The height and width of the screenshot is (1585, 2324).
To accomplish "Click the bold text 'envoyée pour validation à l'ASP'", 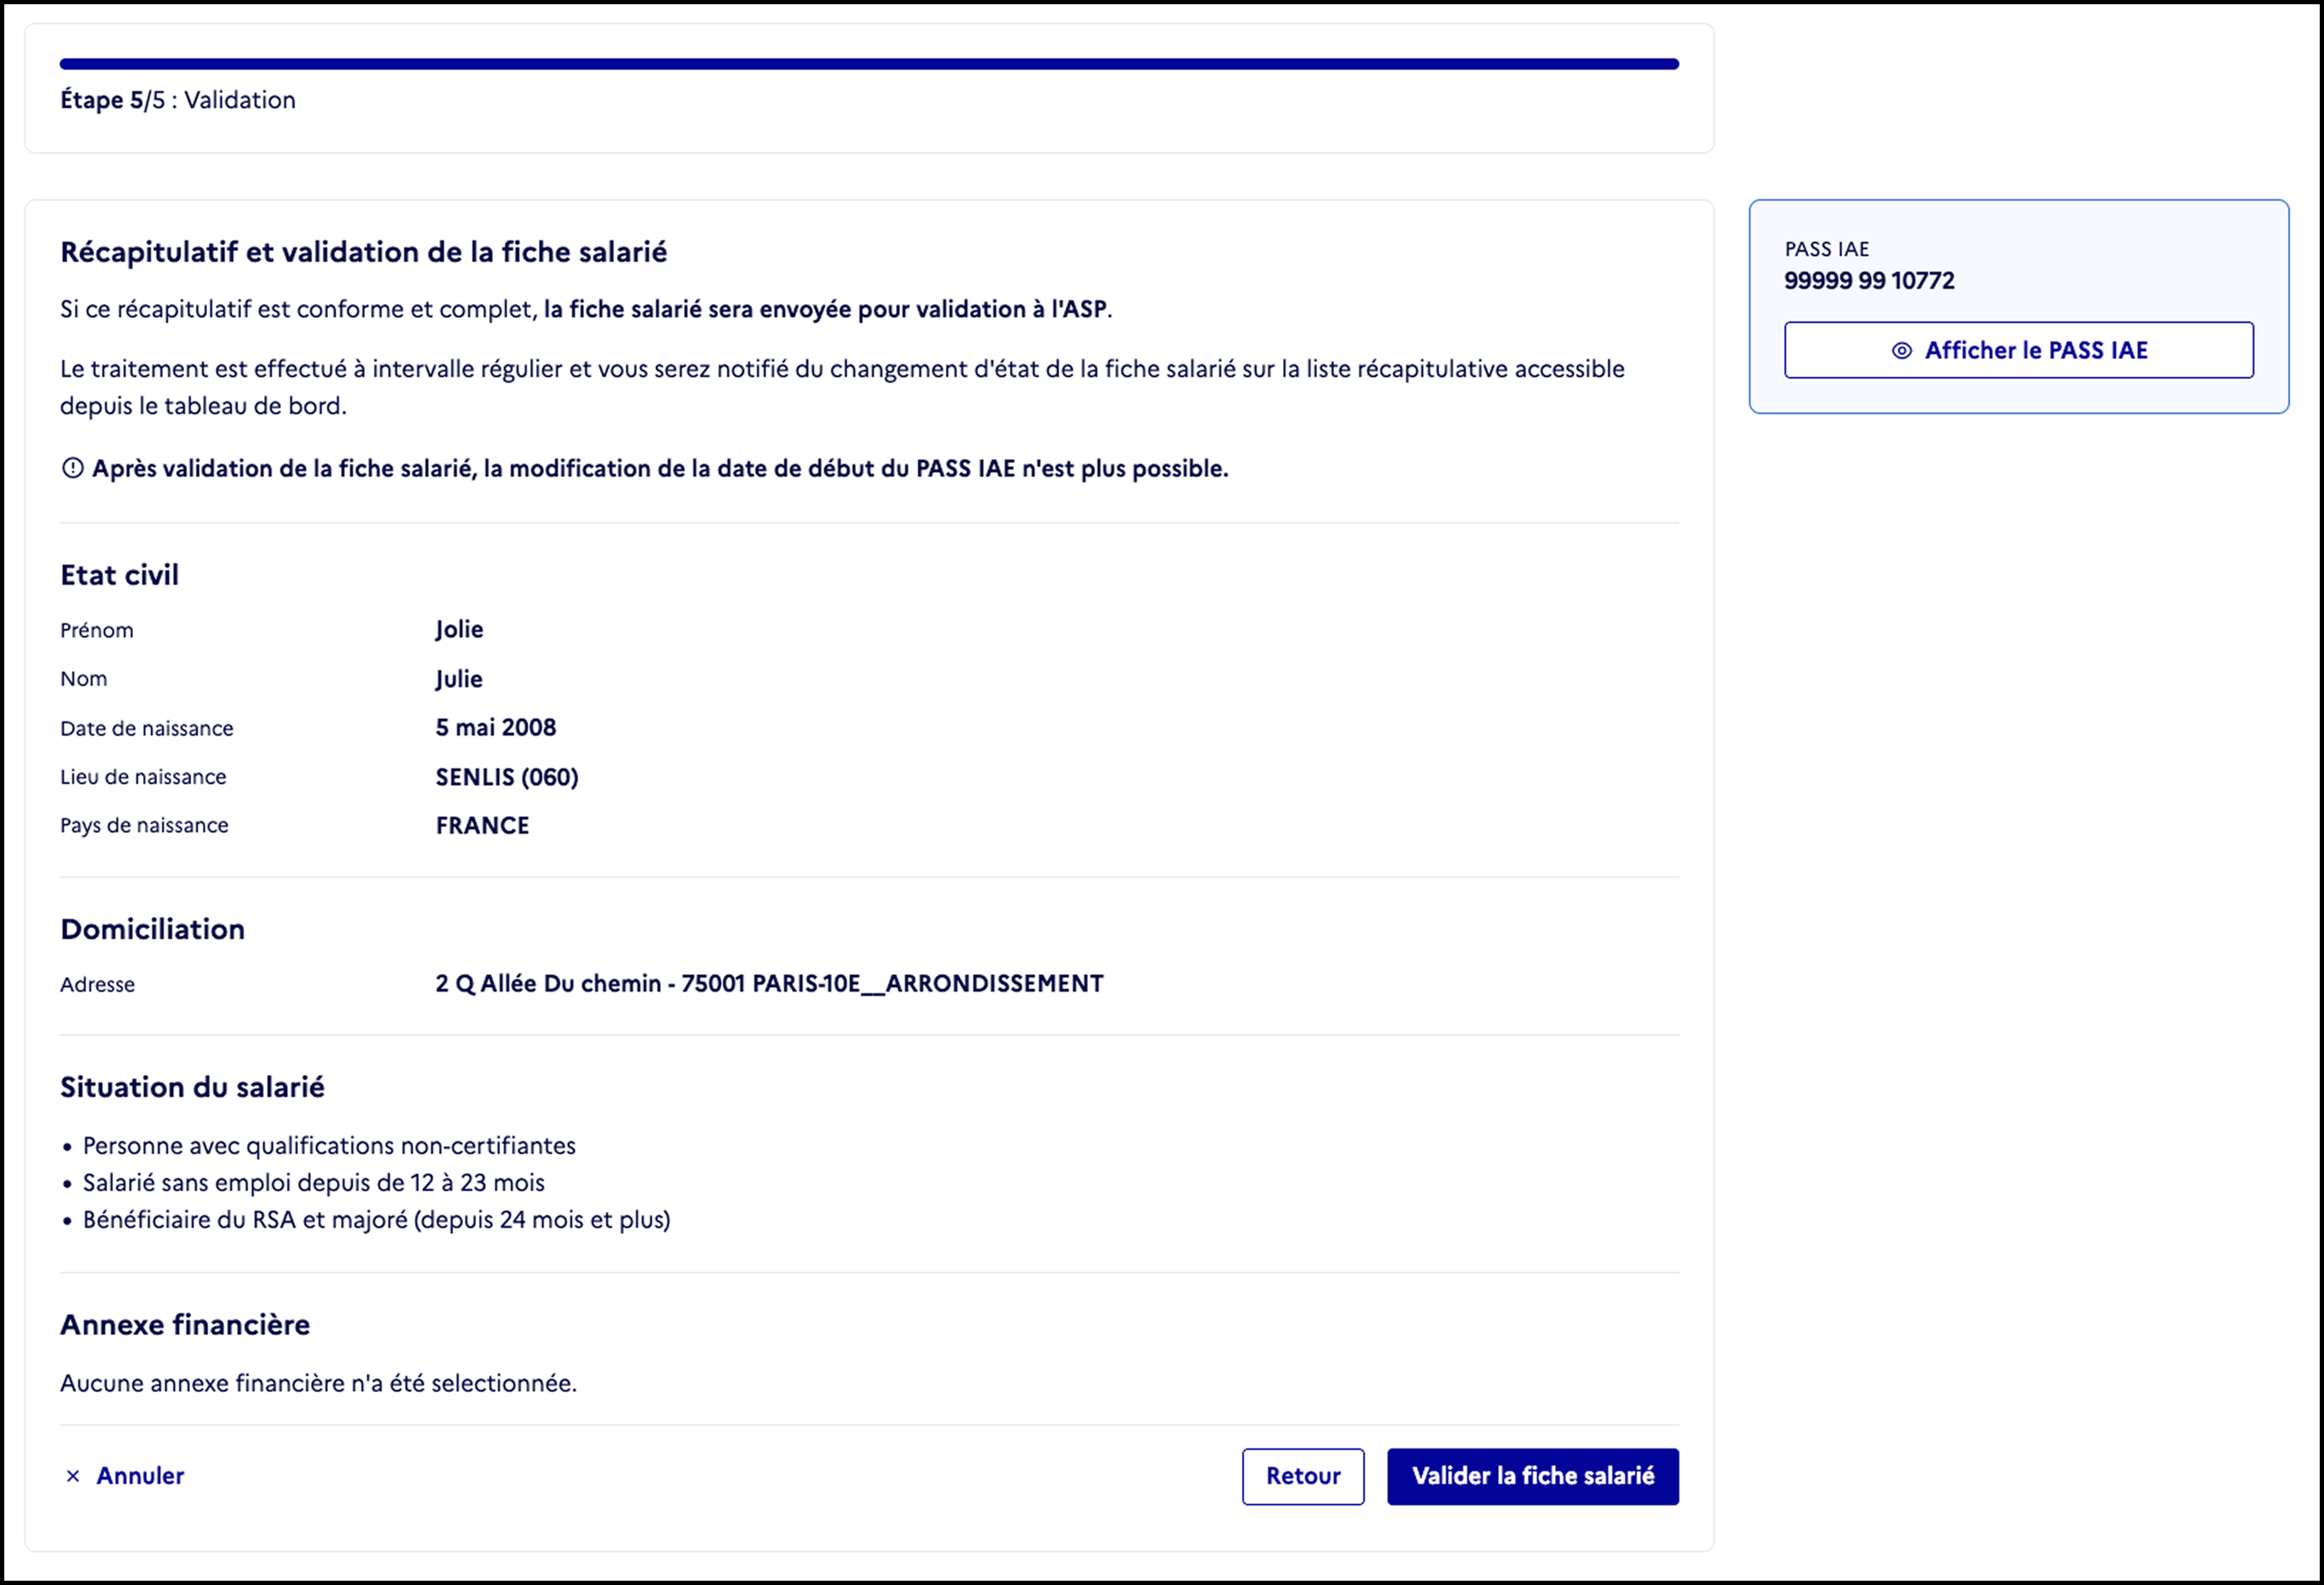I will [x=934, y=309].
